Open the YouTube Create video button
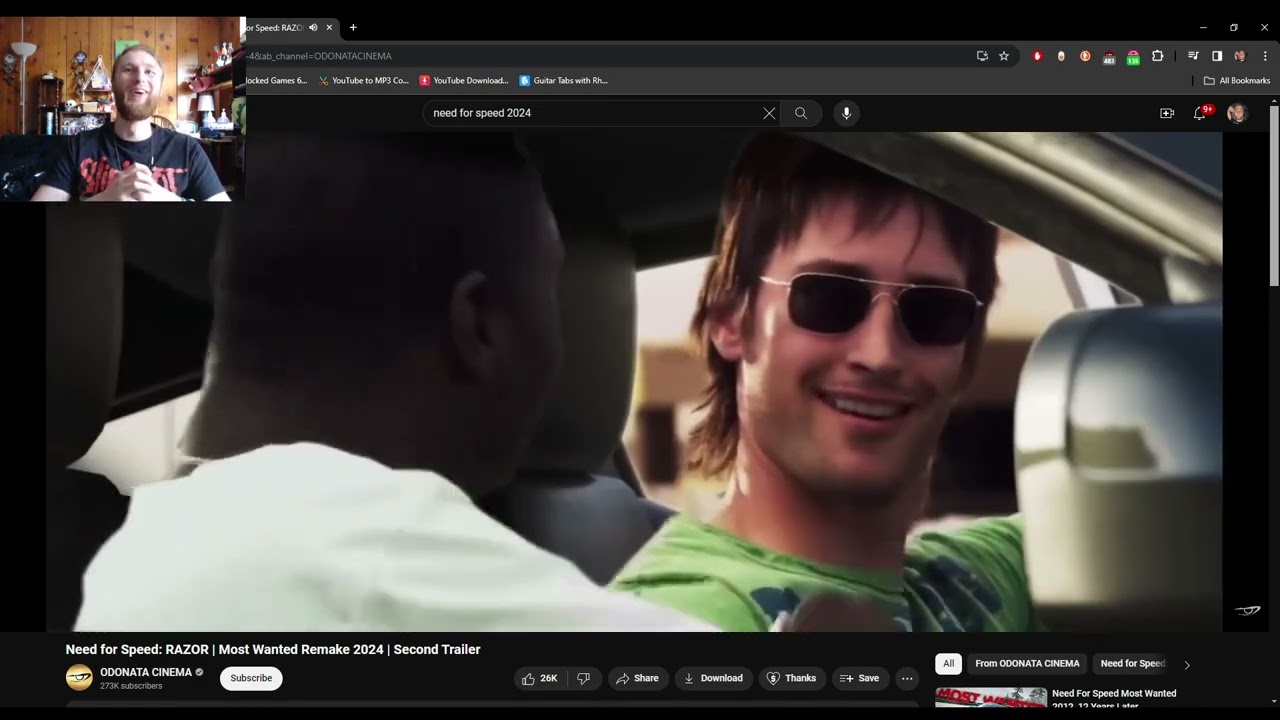Viewport: 1280px width, 720px height. click(x=1167, y=113)
